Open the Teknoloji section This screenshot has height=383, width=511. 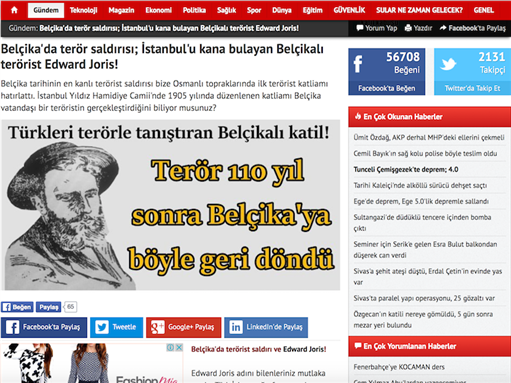[83, 10]
